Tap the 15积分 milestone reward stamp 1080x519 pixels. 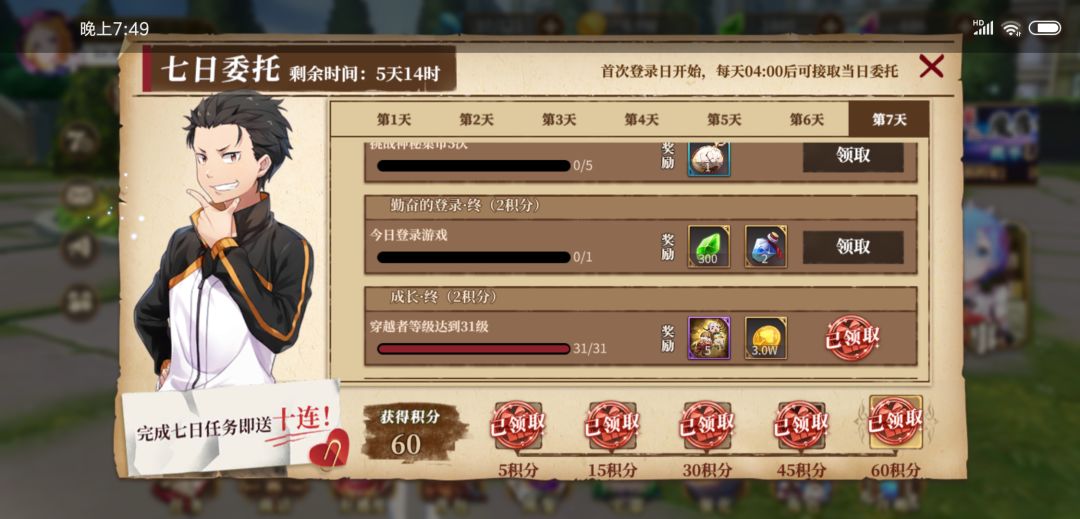(612, 425)
